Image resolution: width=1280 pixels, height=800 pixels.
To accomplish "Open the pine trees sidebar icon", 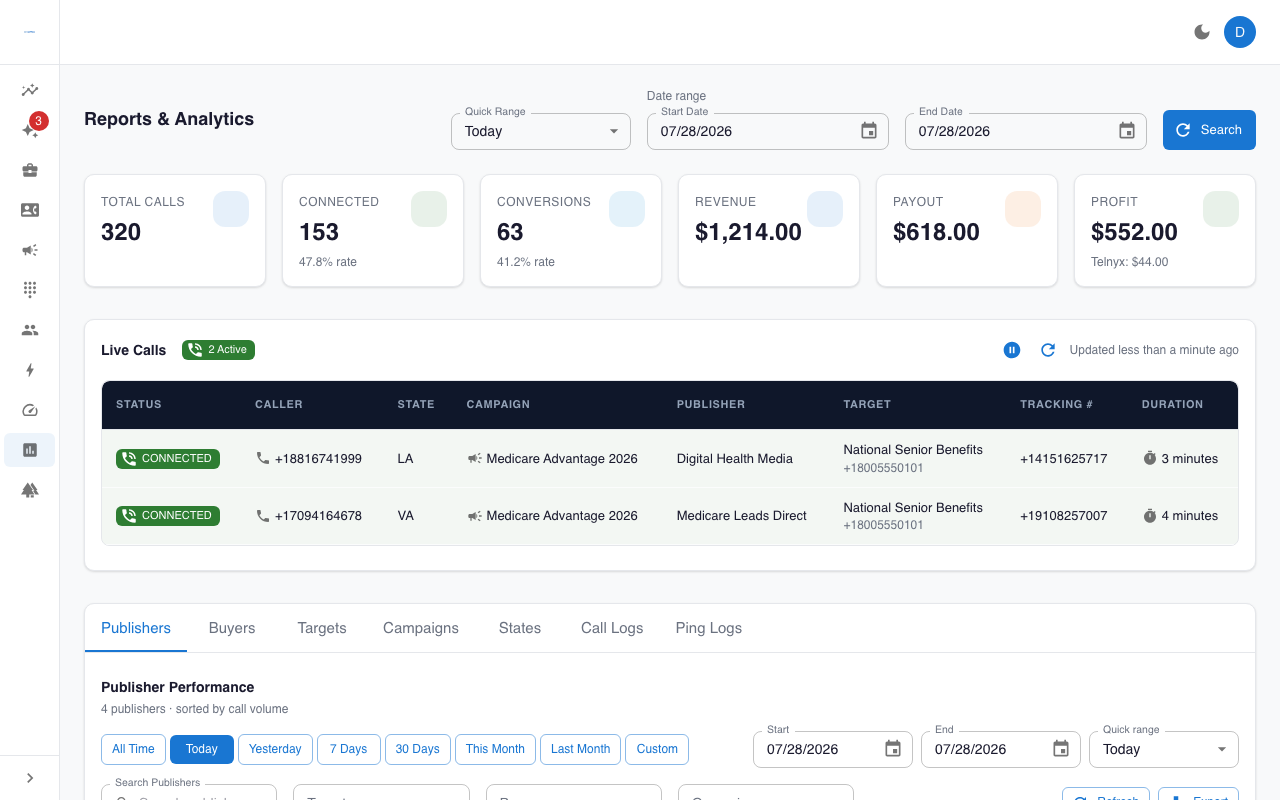I will (30, 490).
